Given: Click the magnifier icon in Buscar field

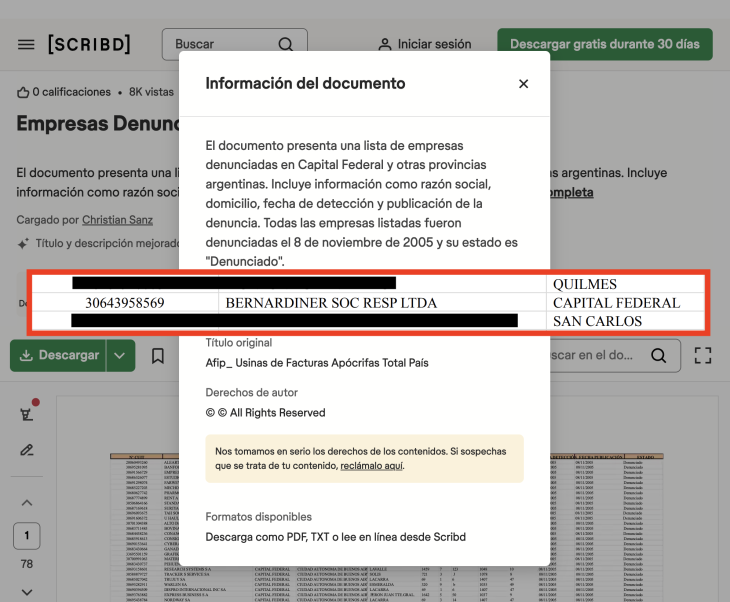Looking at the screenshot, I should [286, 45].
